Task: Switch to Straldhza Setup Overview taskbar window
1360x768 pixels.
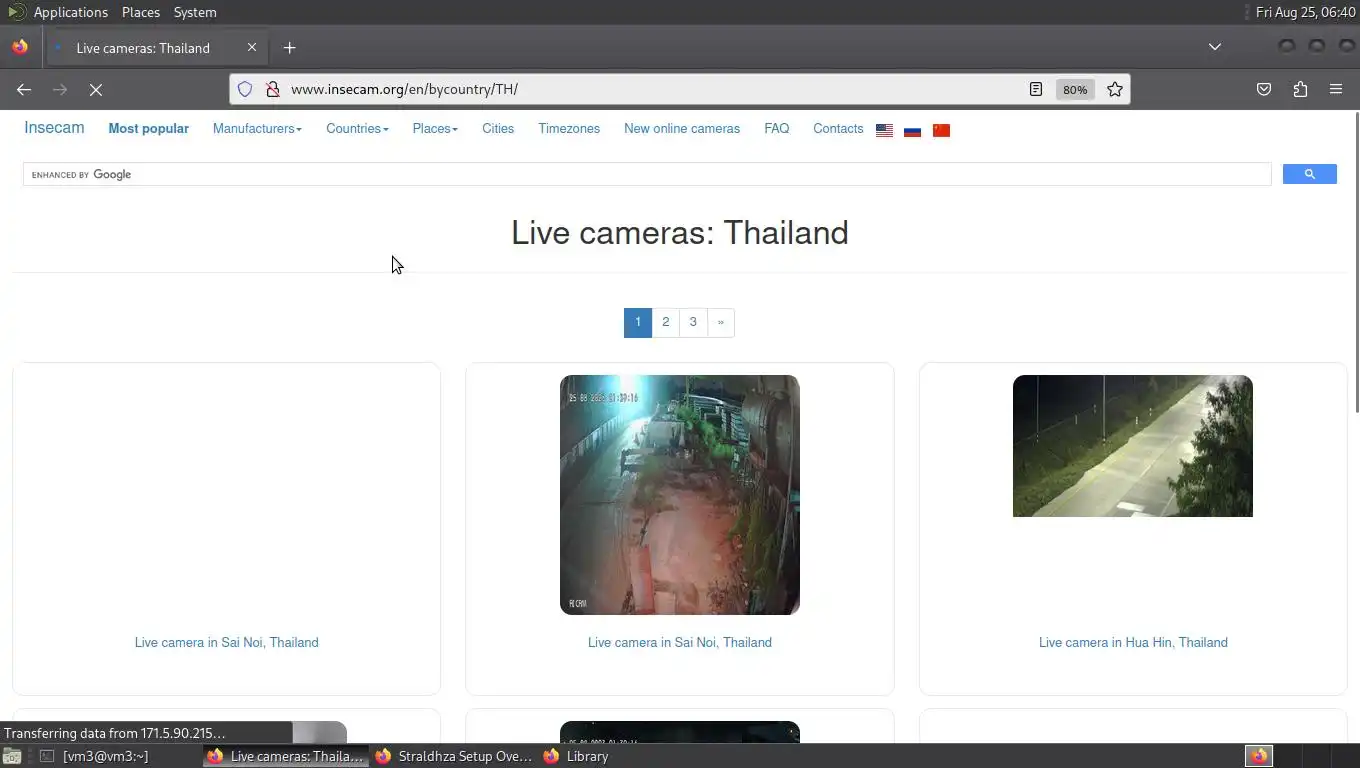Action: [x=455, y=756]
